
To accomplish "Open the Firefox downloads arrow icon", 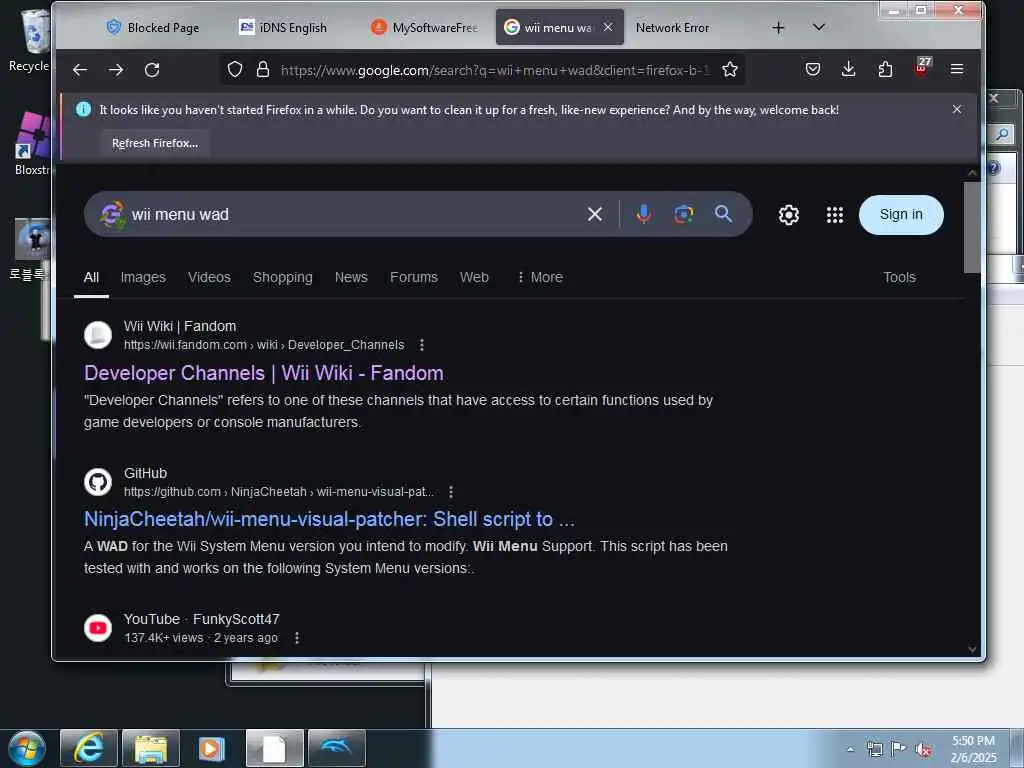I will point(848,69).
